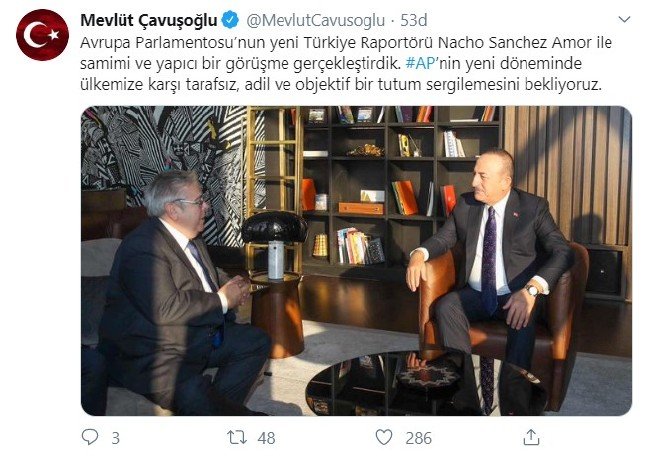This screenshot has height=459, width=648.
Task: Follow the #AP hashtag link
Action: tap(421, 63)
